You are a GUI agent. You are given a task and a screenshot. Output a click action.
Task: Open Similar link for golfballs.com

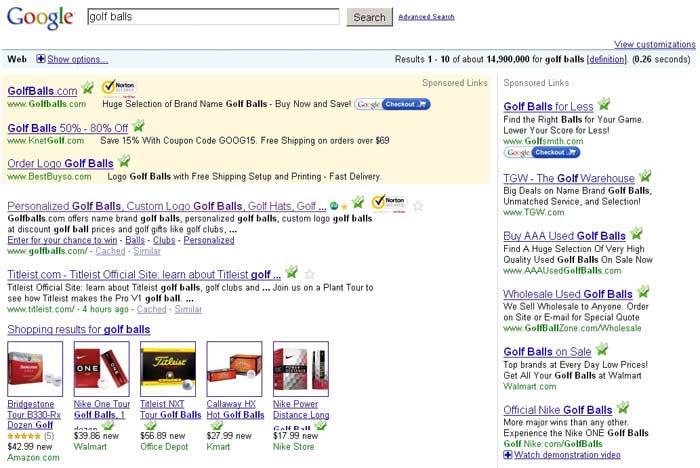click(147, 251)
